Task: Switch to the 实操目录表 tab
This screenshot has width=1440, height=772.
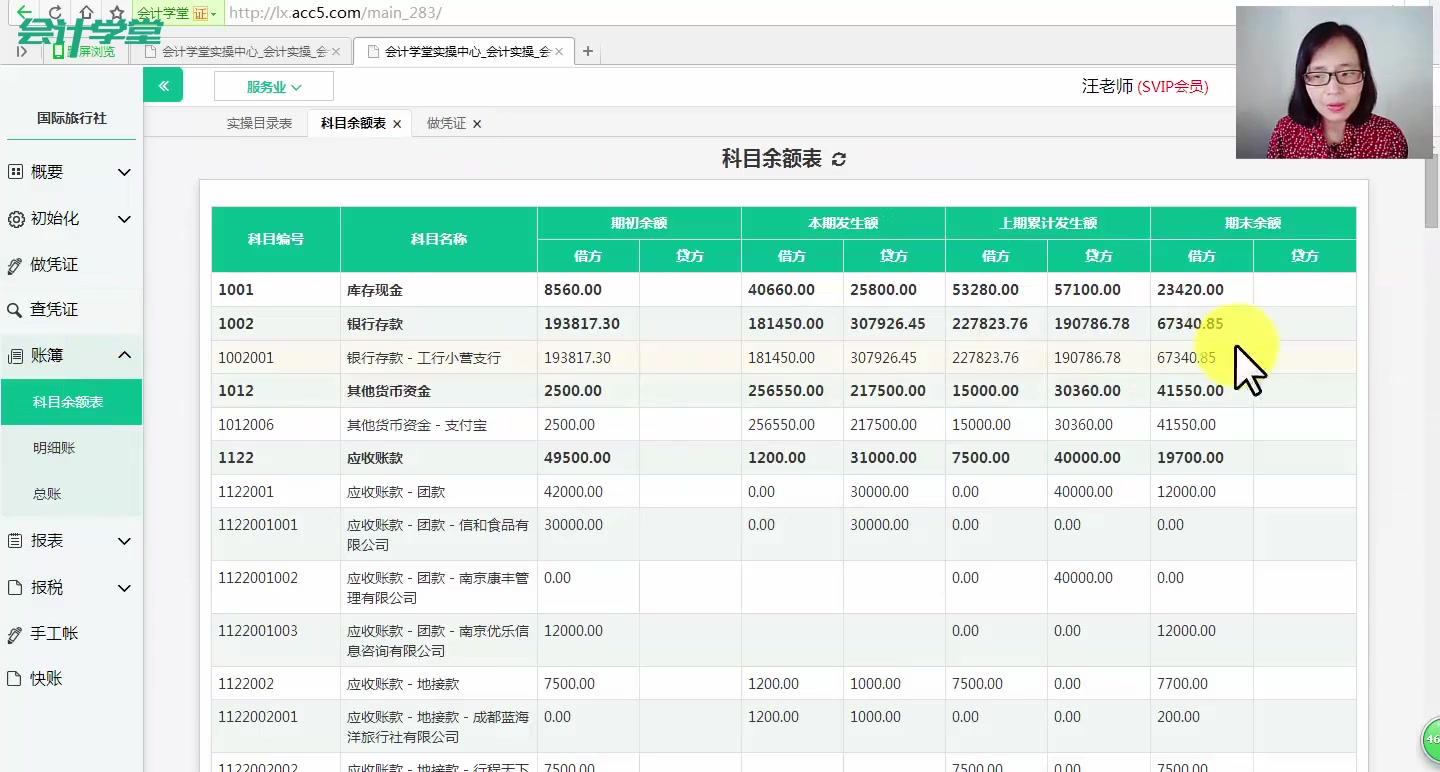Action: (259, 123)
